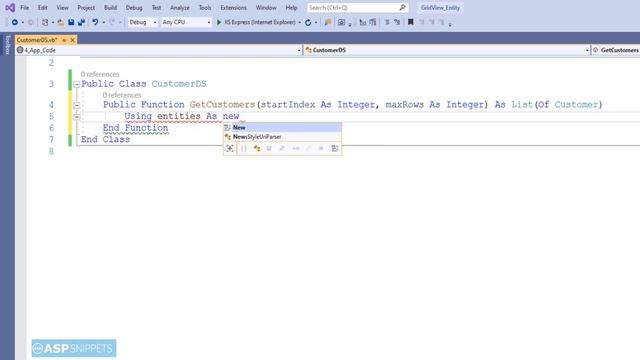640x360 pixels.
Task: Save the current file with Save icon
Action: pyautogui.click(x=71, y=22)
